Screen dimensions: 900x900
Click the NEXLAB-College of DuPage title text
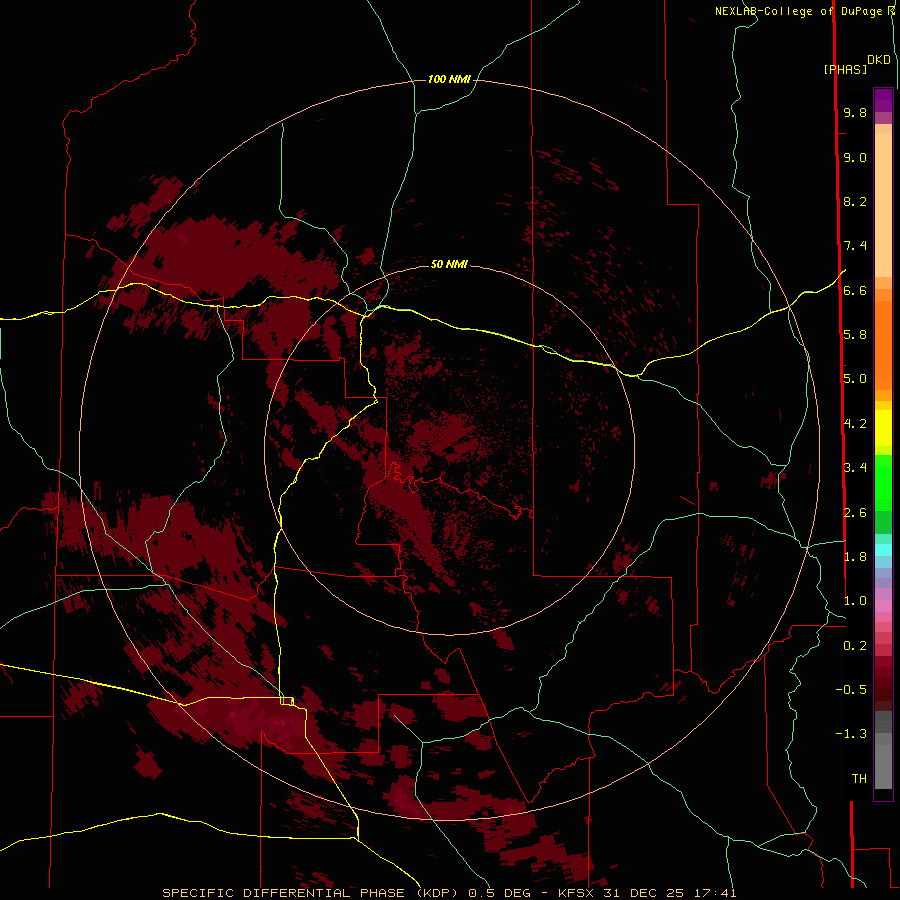pos(799,11)
